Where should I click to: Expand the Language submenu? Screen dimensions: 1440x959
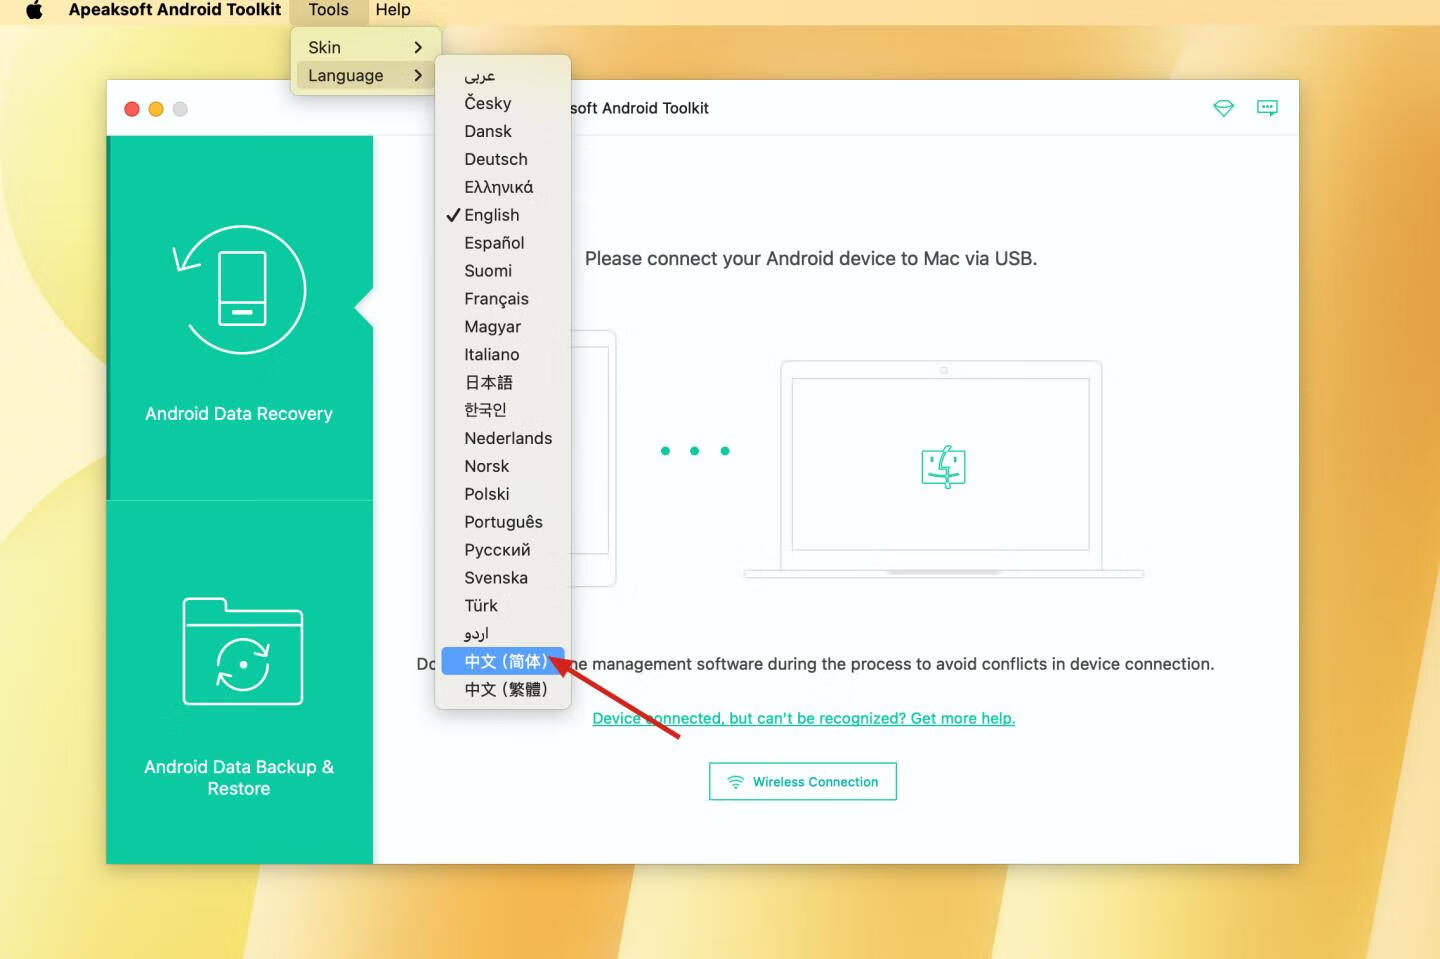(365, 75)
